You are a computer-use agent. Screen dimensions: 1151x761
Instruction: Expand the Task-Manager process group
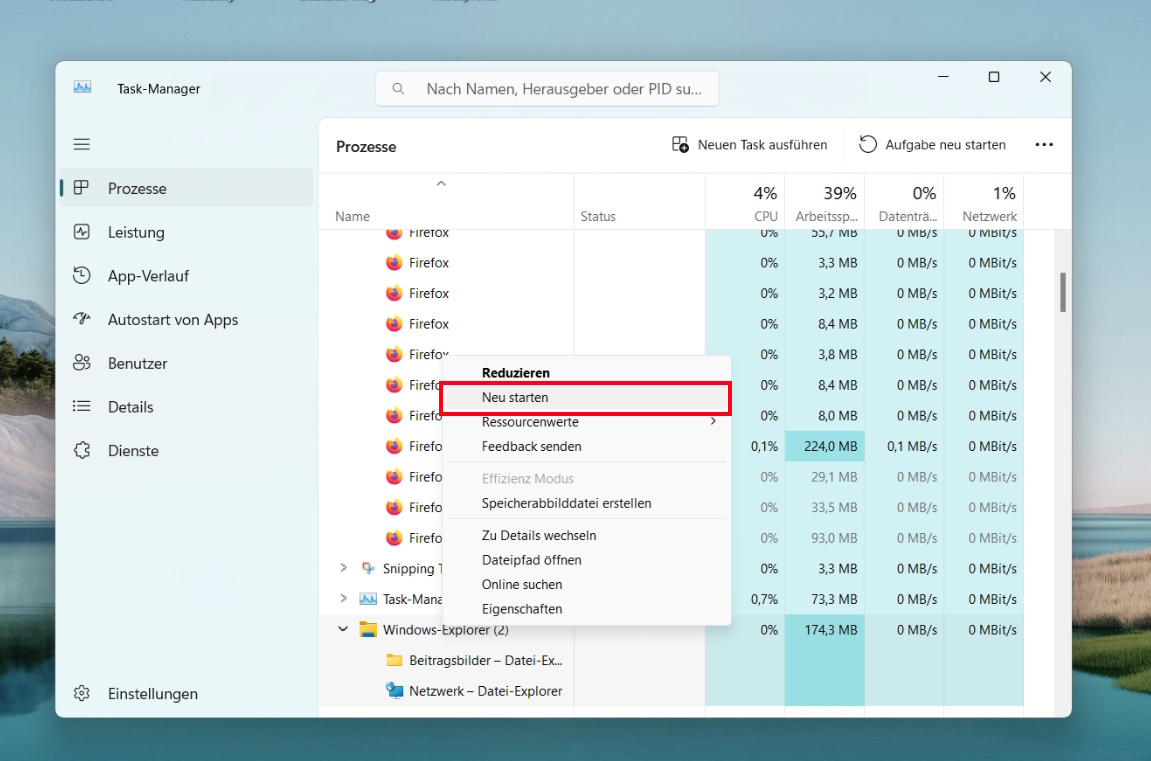point(343,599)
